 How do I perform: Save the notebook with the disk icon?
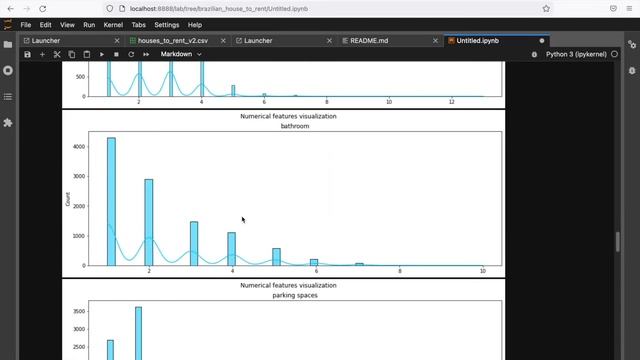[27, 54]
